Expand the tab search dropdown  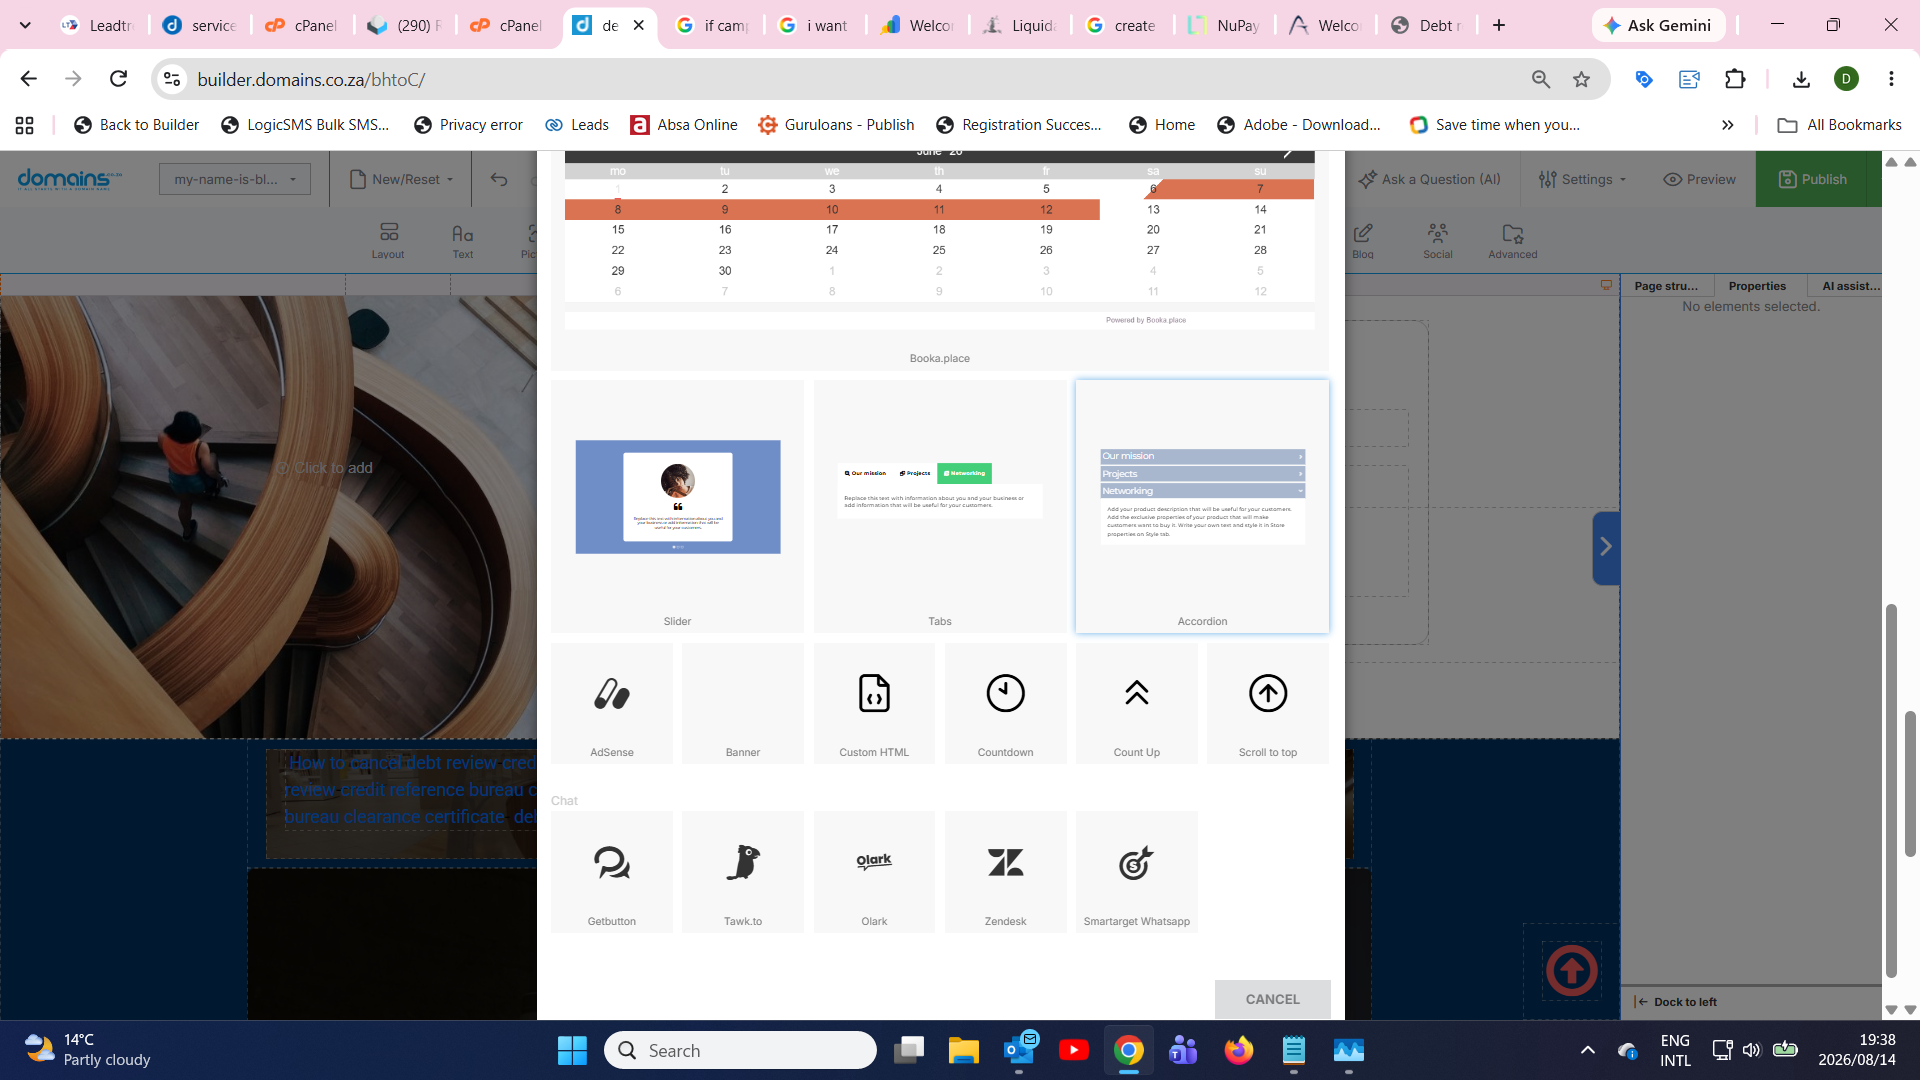25,25
